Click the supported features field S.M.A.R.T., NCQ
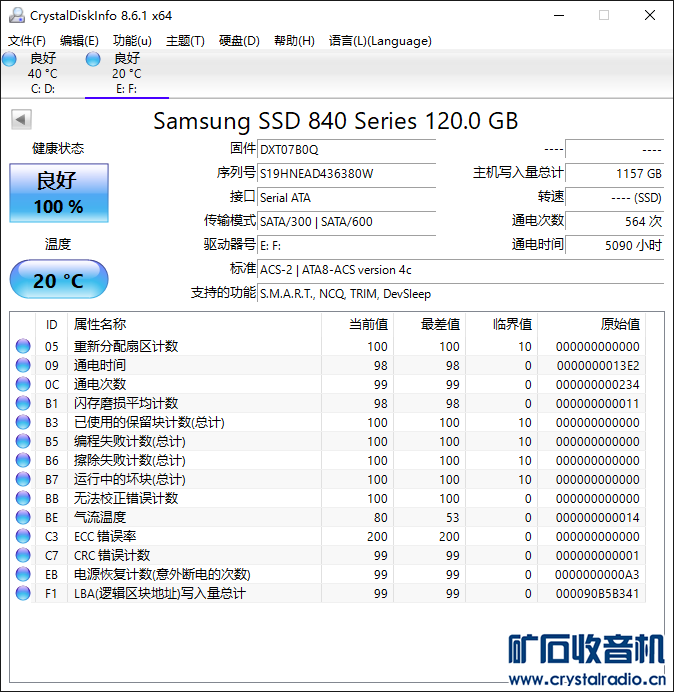Screen dimensions: 674x692 click(460, 293)
